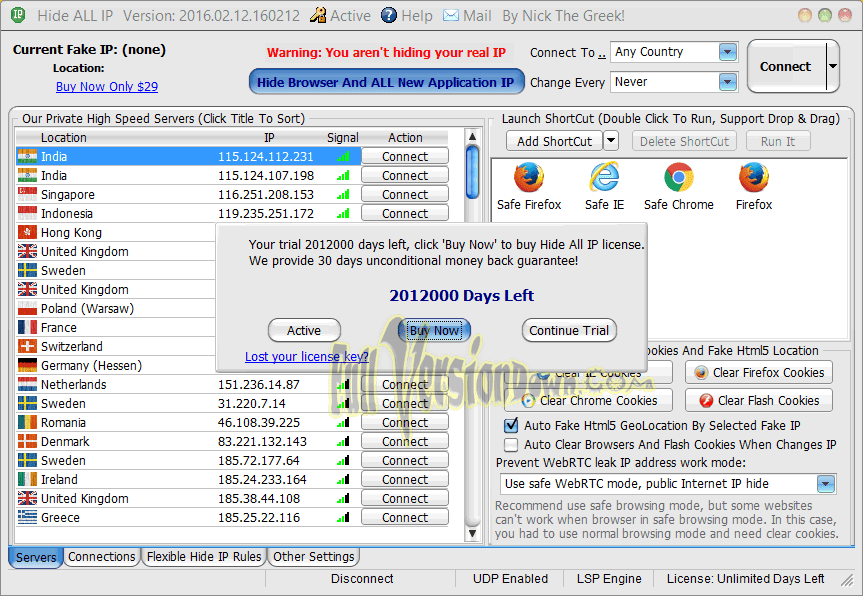863x596 pixels.
Task: Launch the Safe IE shortcut icon
Action: pos(604,177)
